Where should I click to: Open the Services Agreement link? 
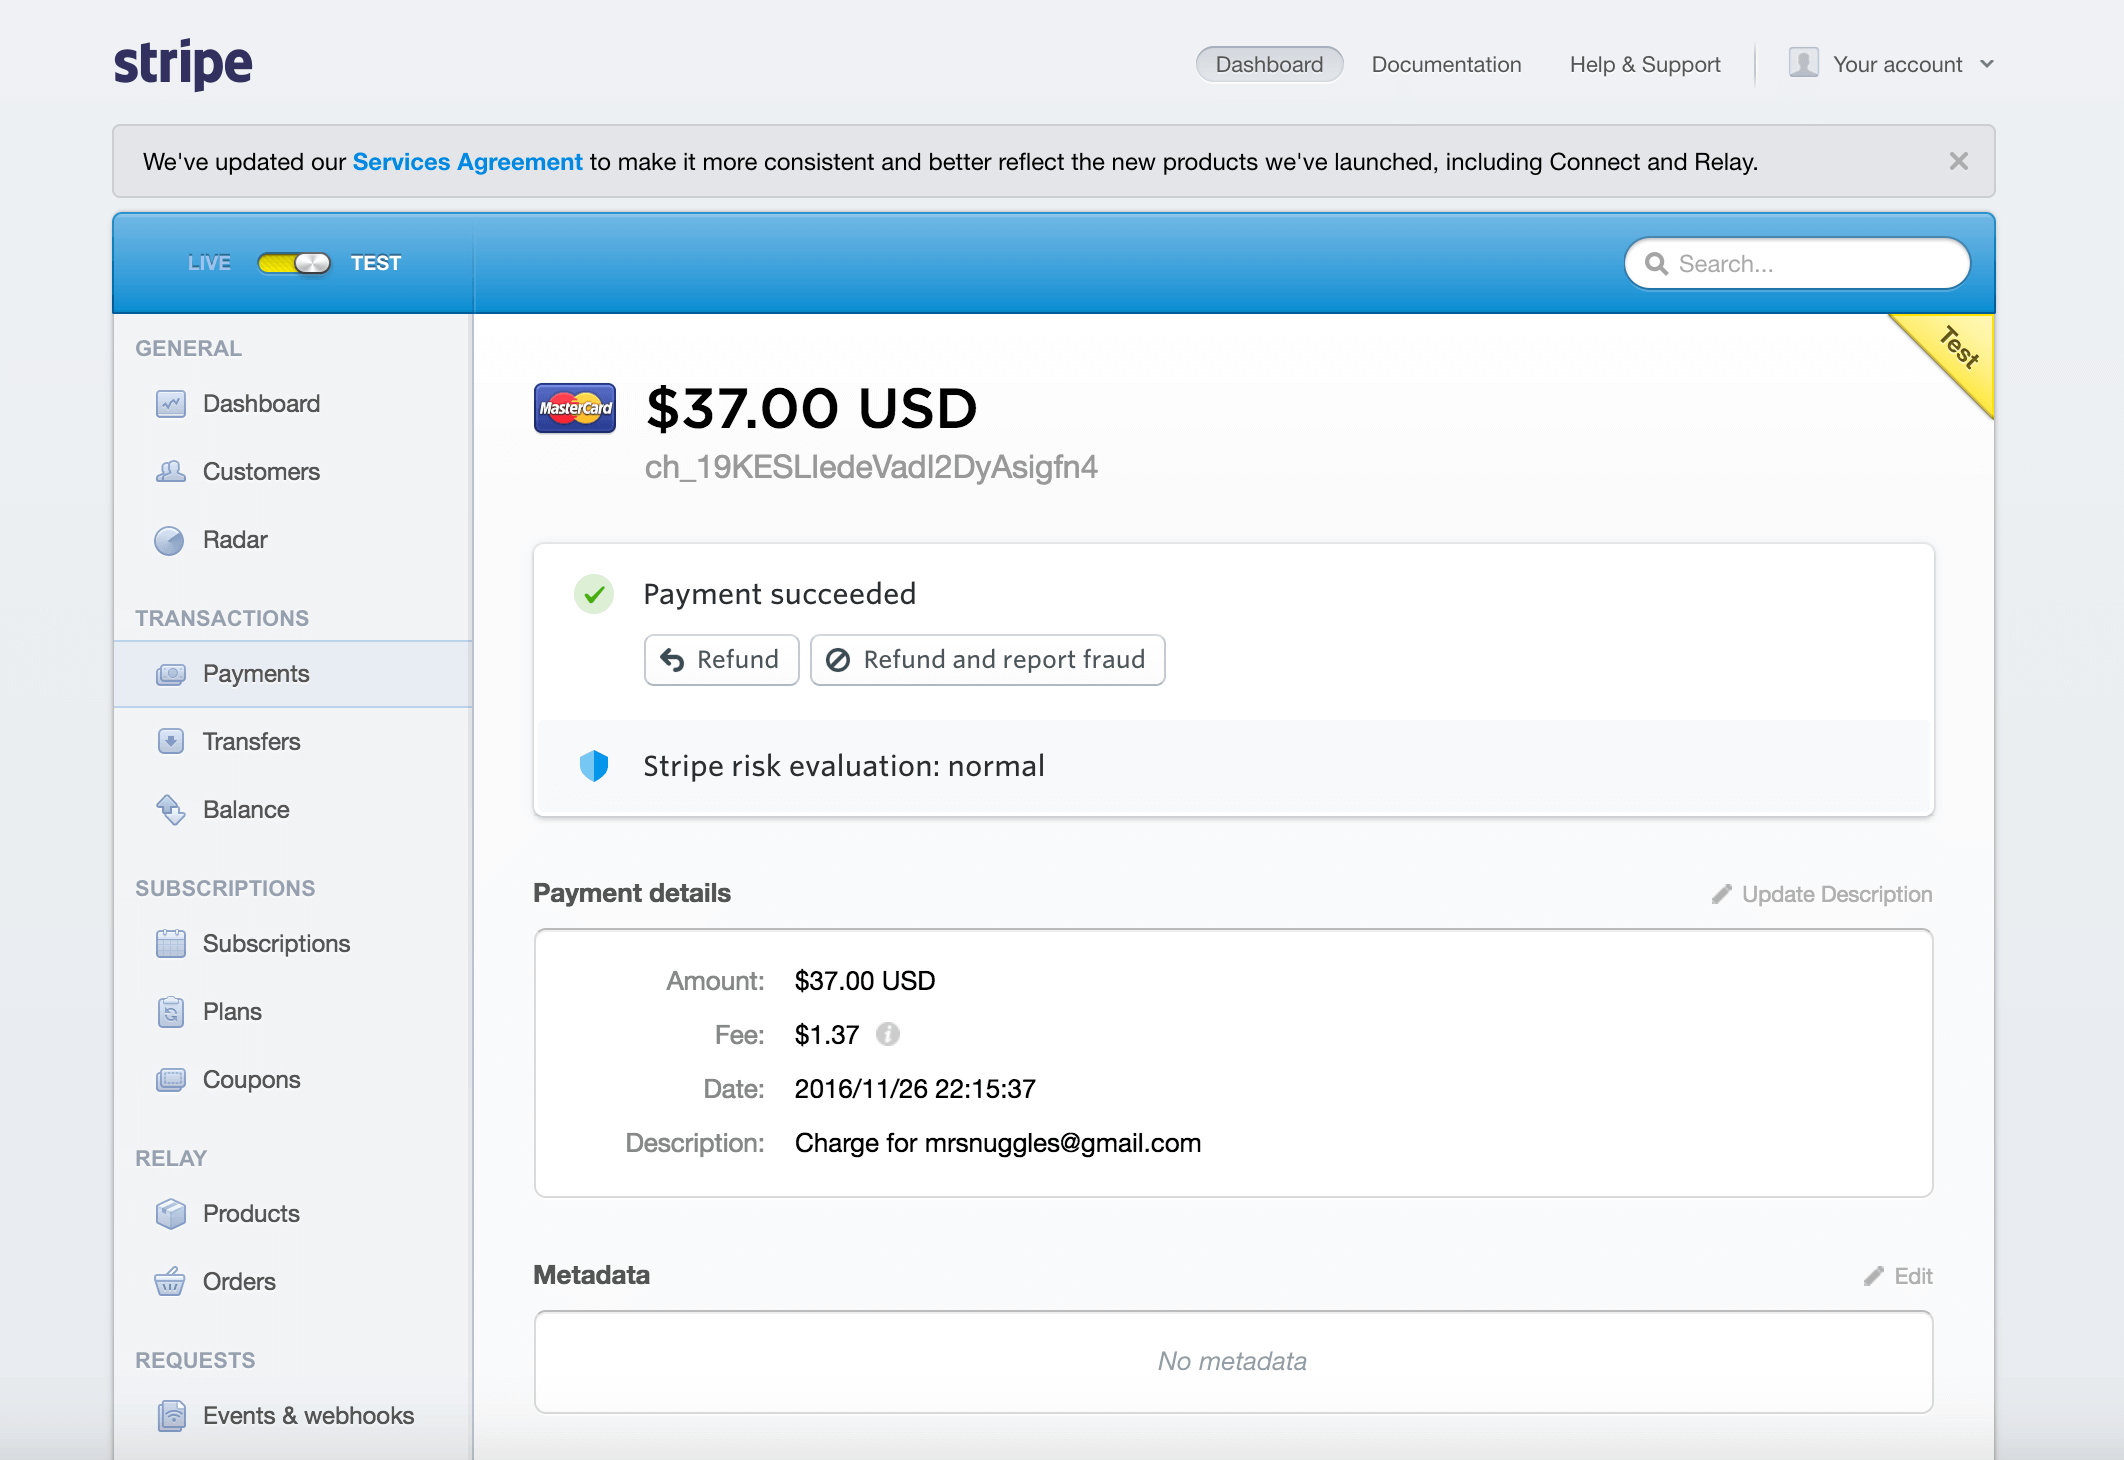[467, 162]
